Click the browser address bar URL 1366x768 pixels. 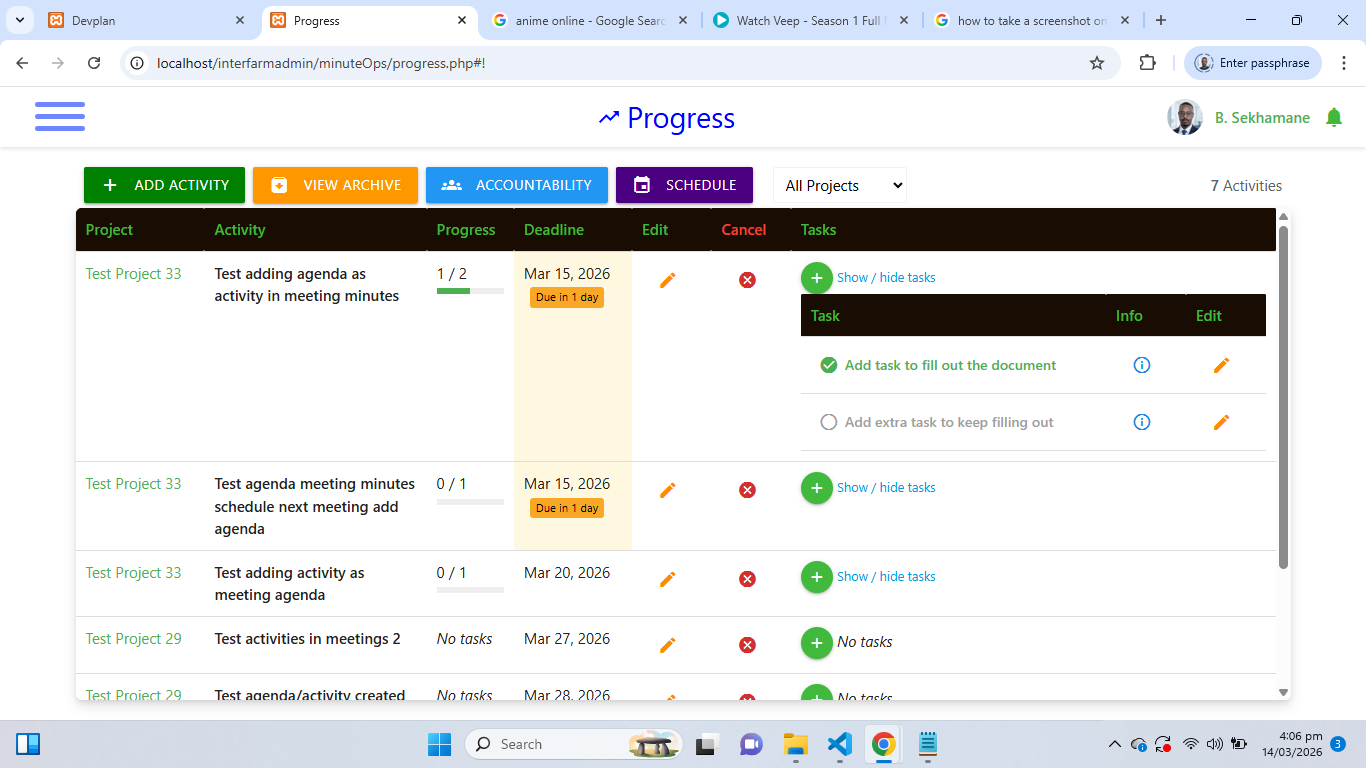click(321, 63)
